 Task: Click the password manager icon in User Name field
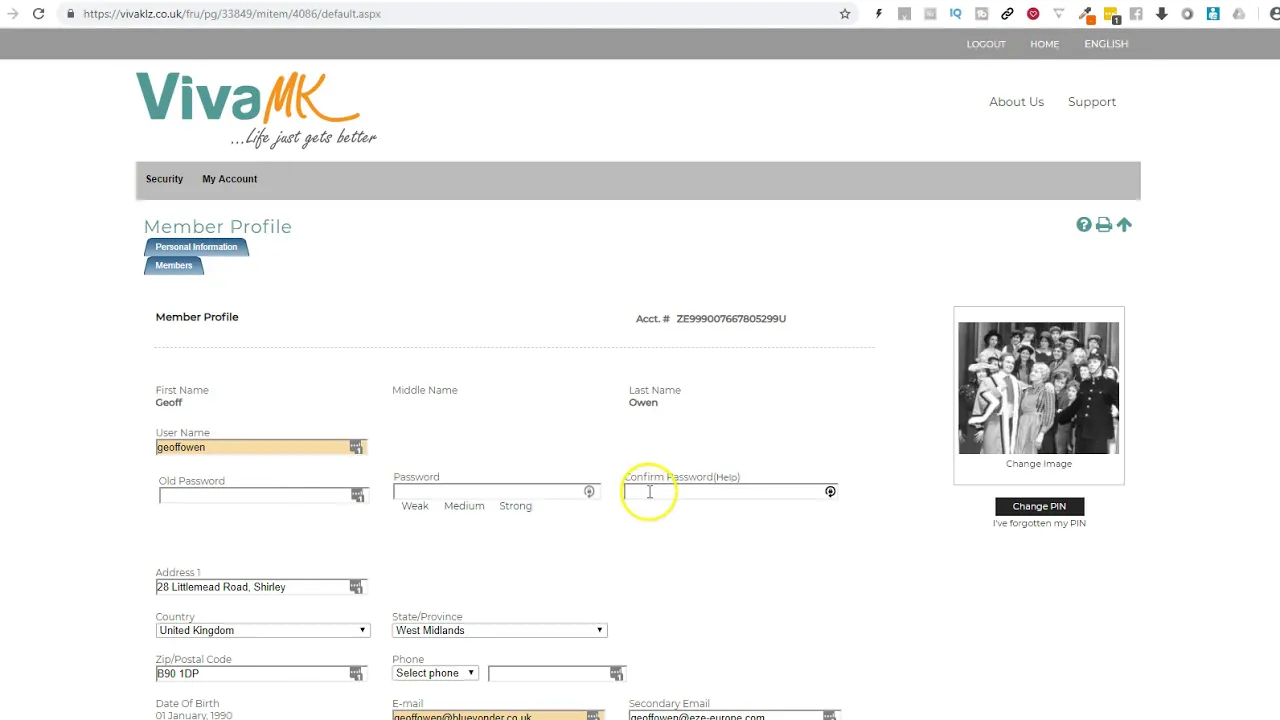pyautogui.click(x=356, y=447)
